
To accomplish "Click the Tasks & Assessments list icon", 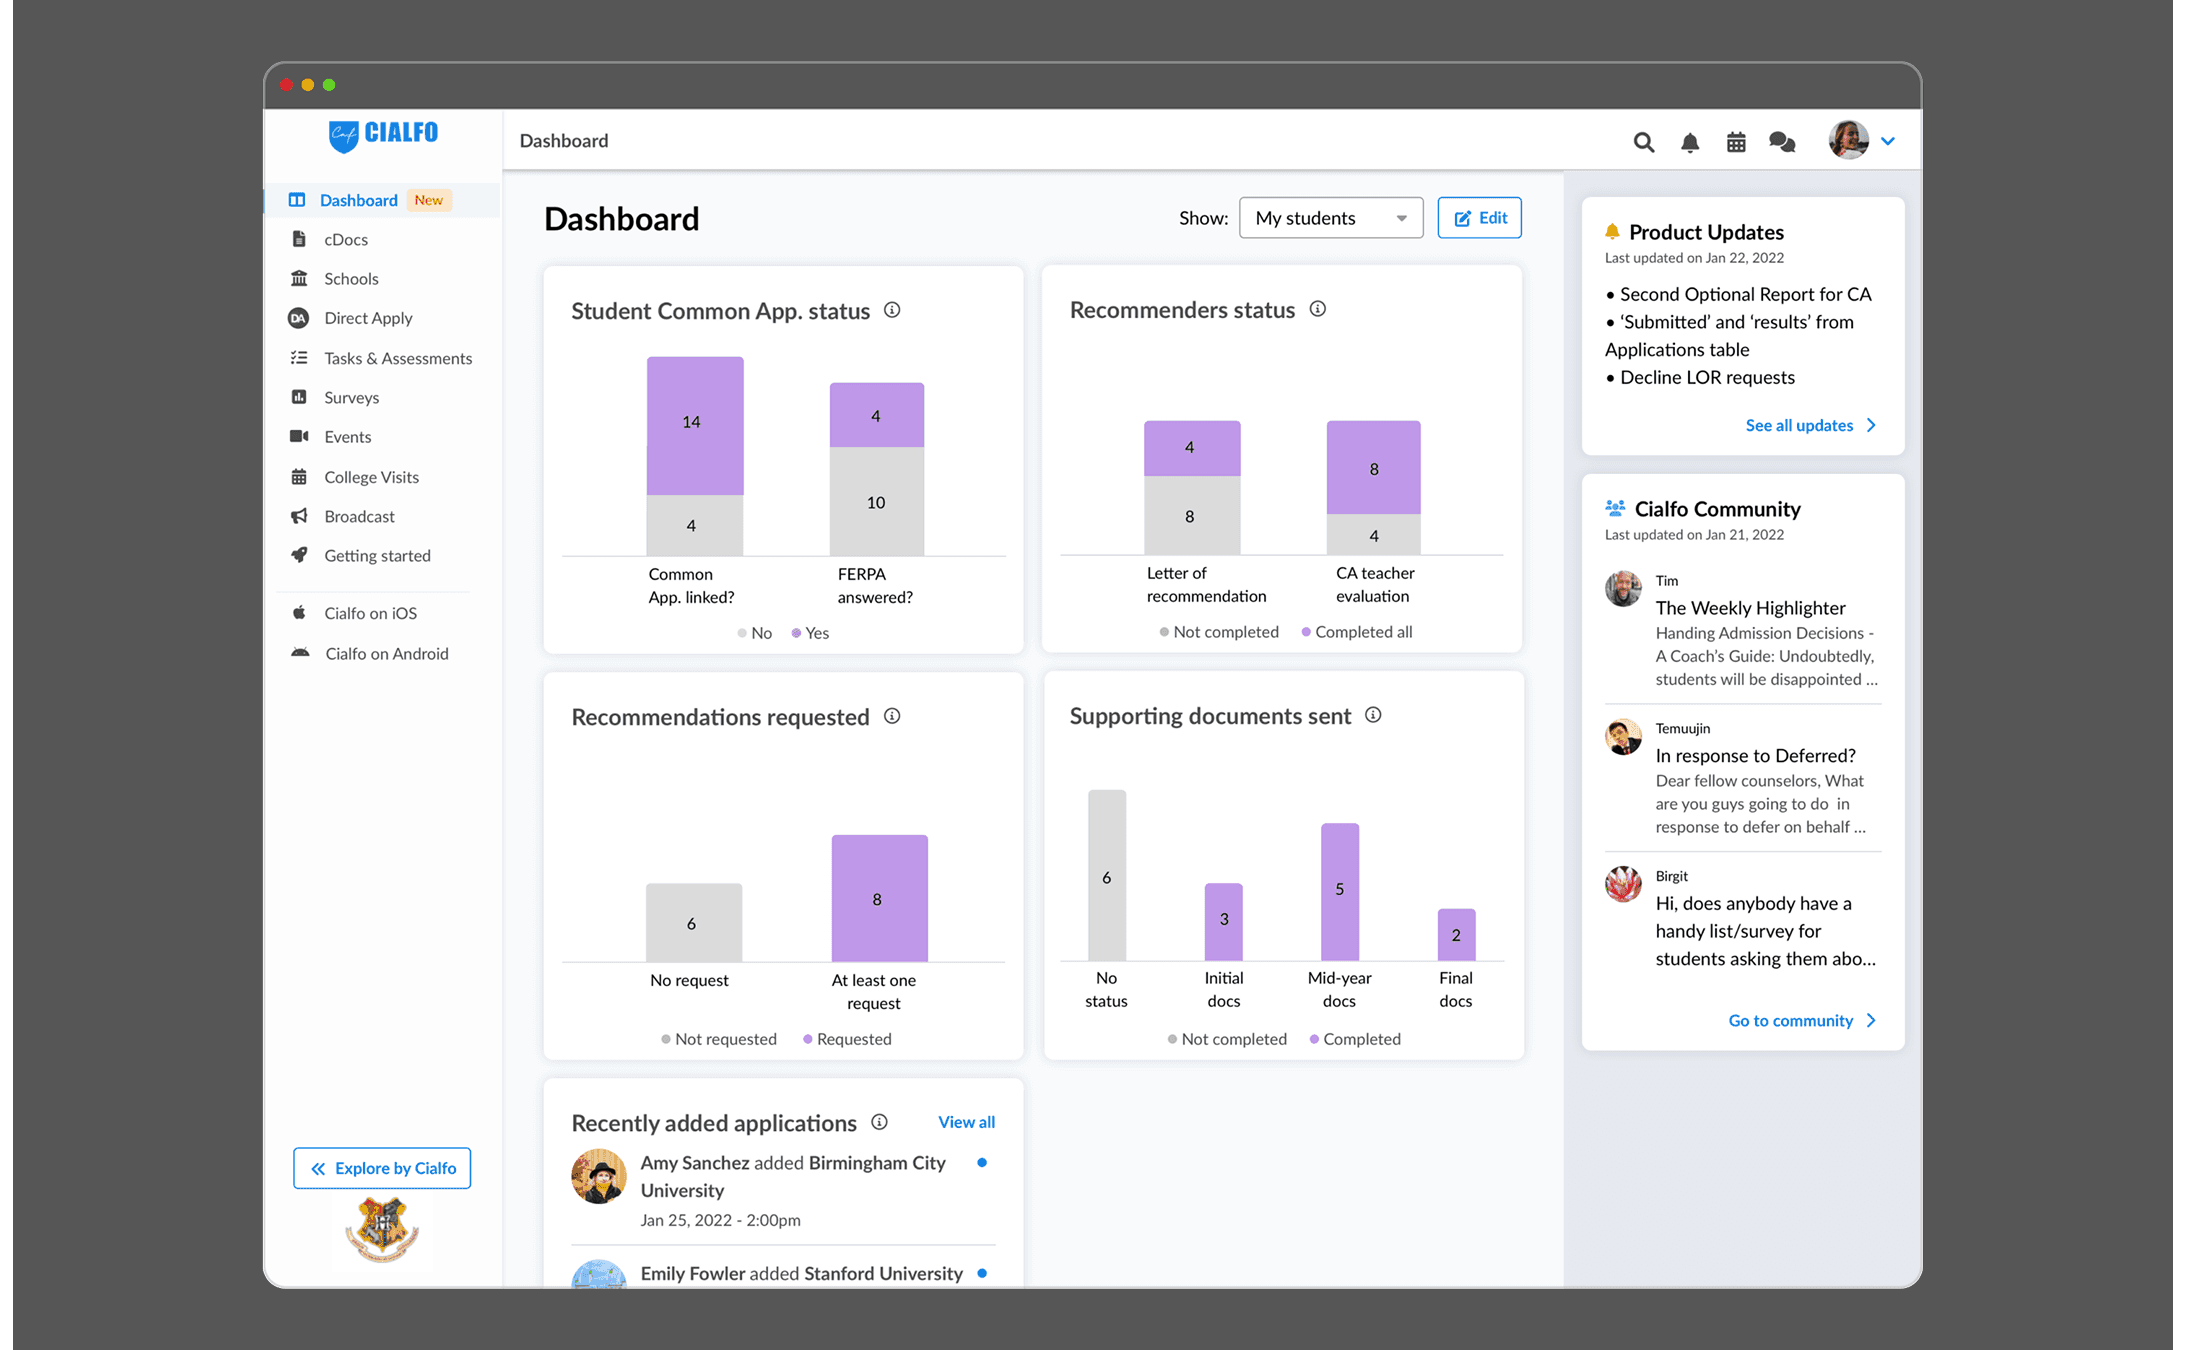I will (299, 358).
